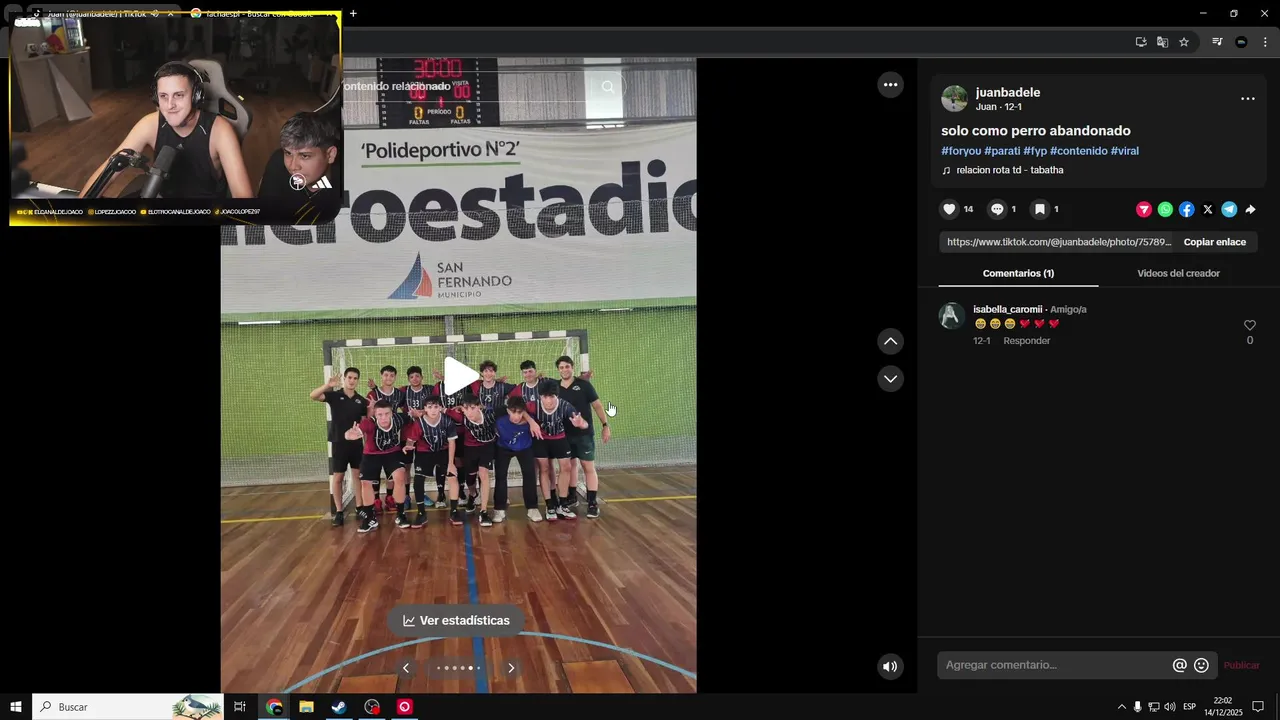This screenshot has height=720, width=1280.
Task: Open the Windows Start menu
Action: 16,707
